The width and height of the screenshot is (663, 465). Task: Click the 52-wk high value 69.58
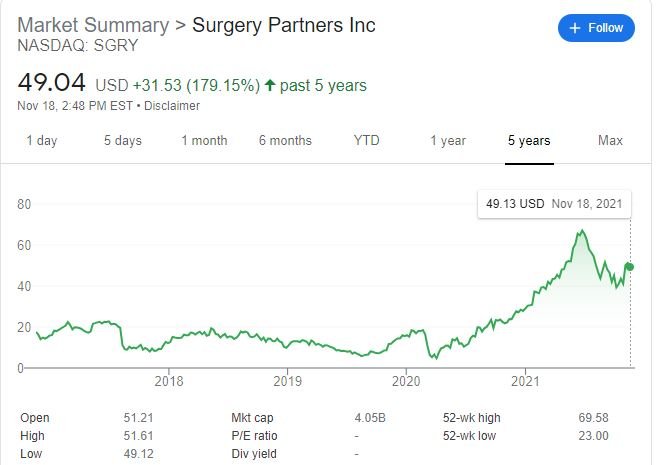coord(593,418)
